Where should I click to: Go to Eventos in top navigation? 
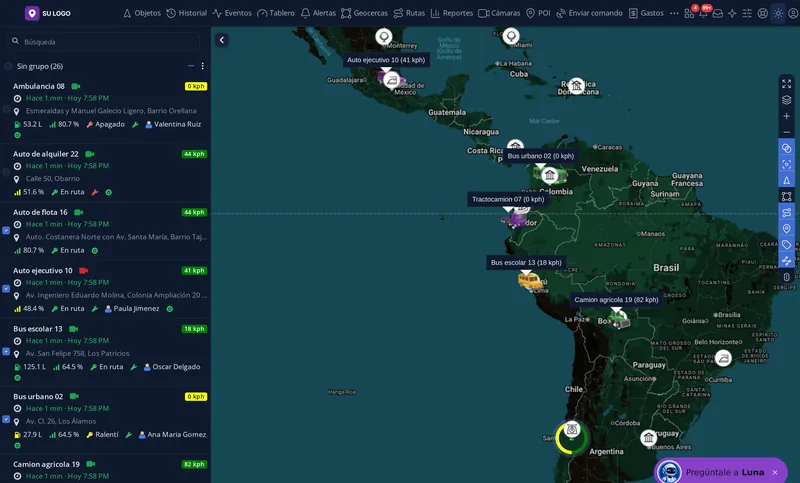click(232, 13)
